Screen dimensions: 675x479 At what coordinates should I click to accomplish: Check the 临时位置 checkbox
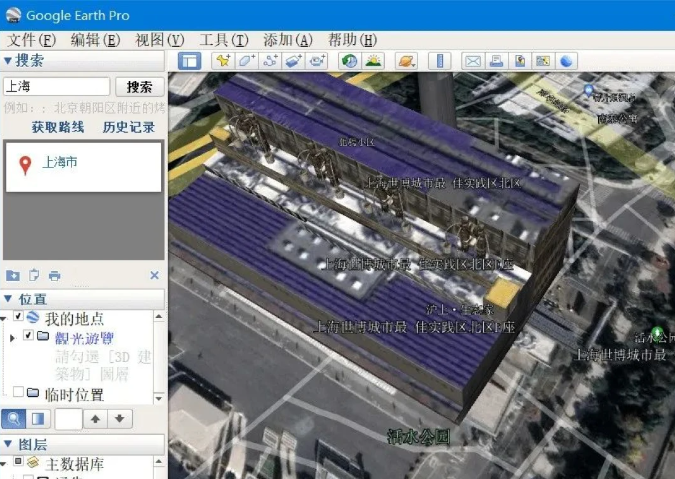point(18,392)
